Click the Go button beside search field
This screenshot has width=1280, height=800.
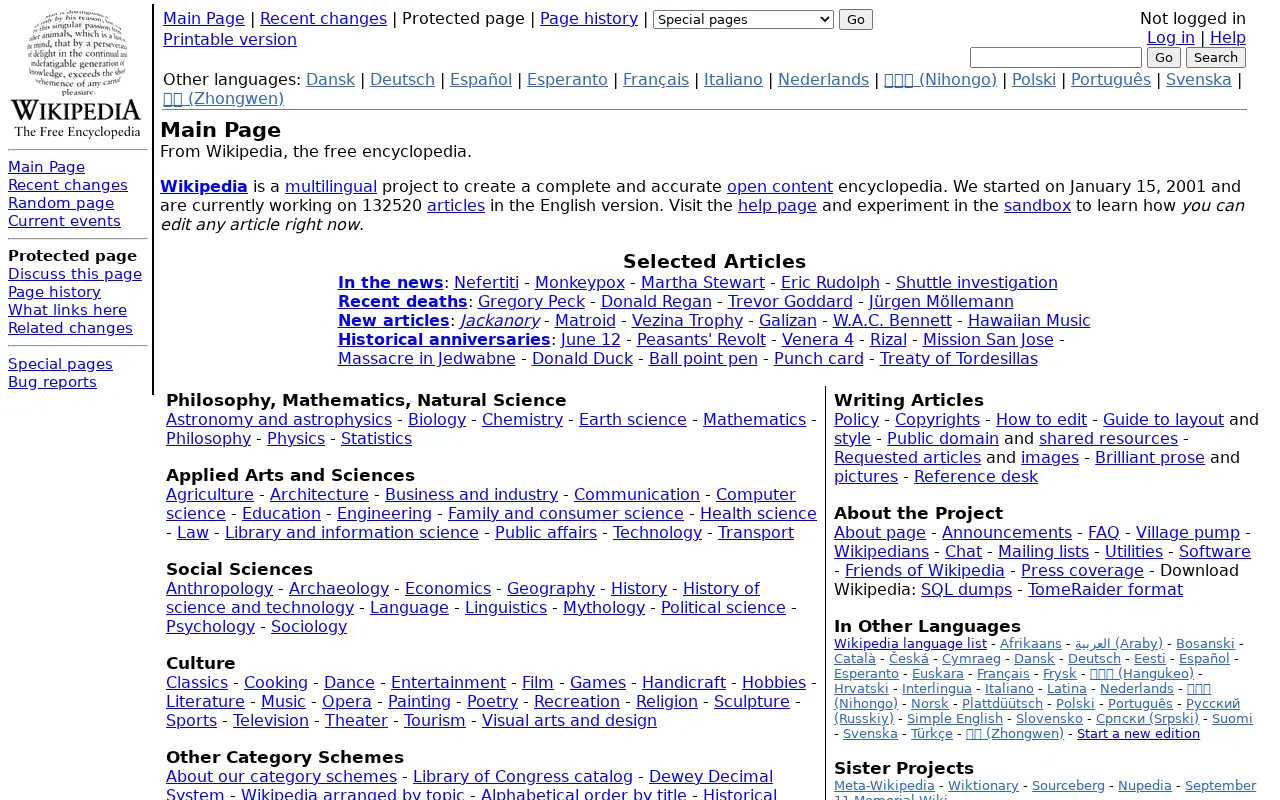click(1164, 57)
